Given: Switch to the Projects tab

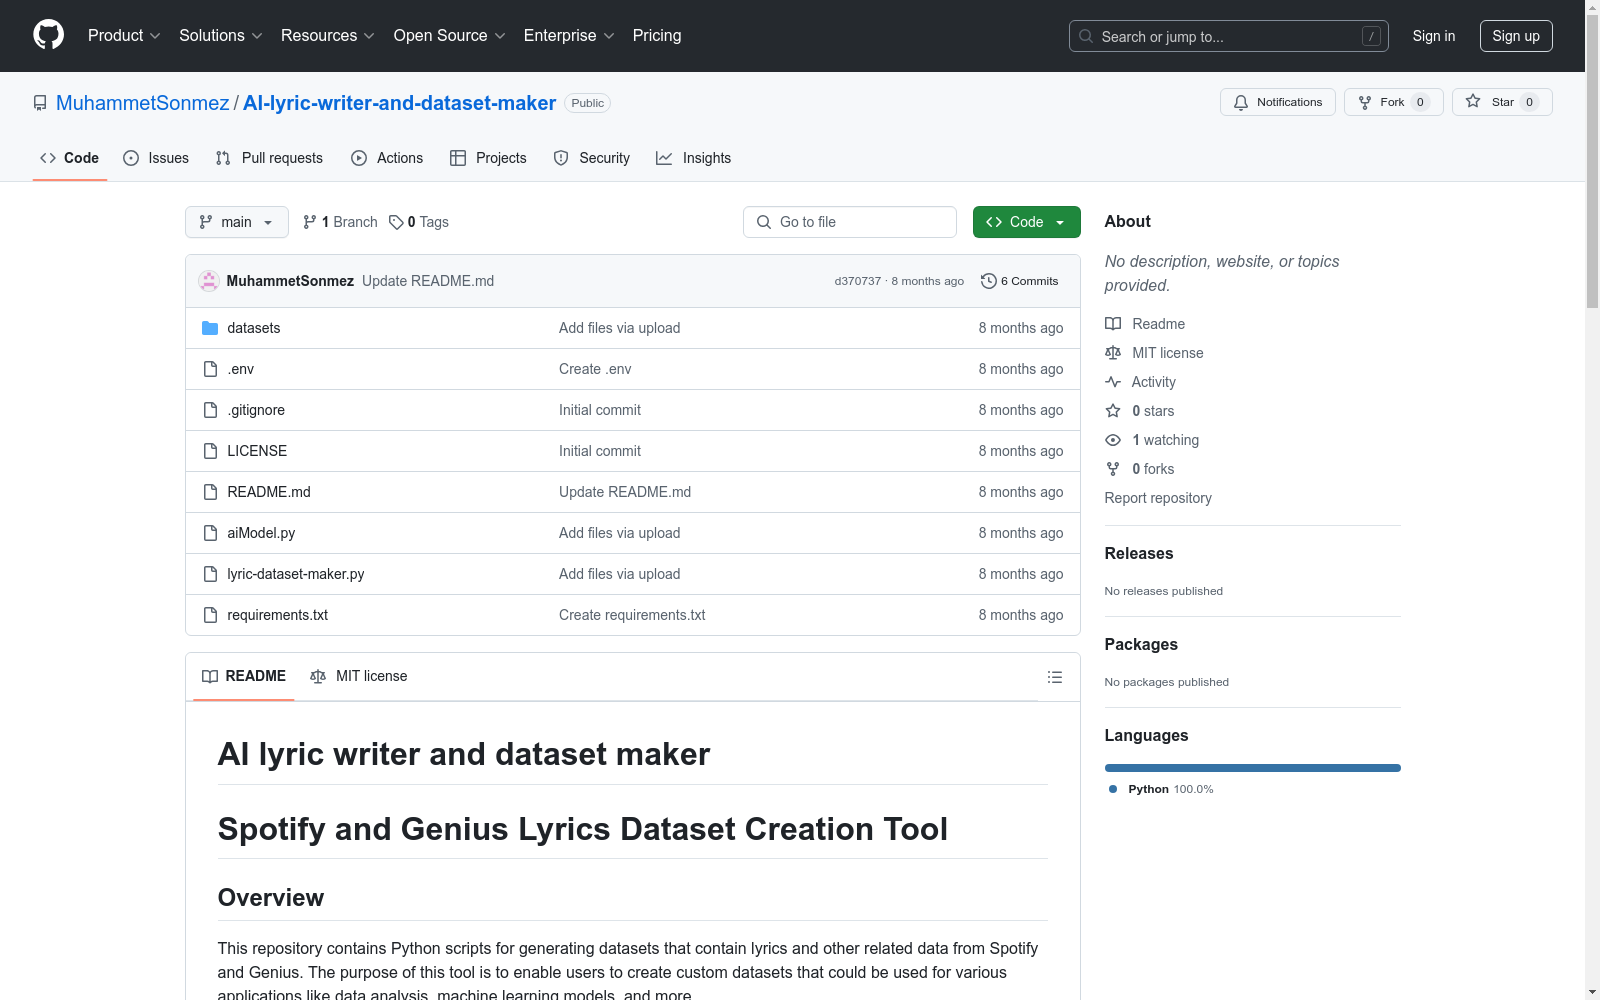Looking at the screenshot, I should (488, 158).
